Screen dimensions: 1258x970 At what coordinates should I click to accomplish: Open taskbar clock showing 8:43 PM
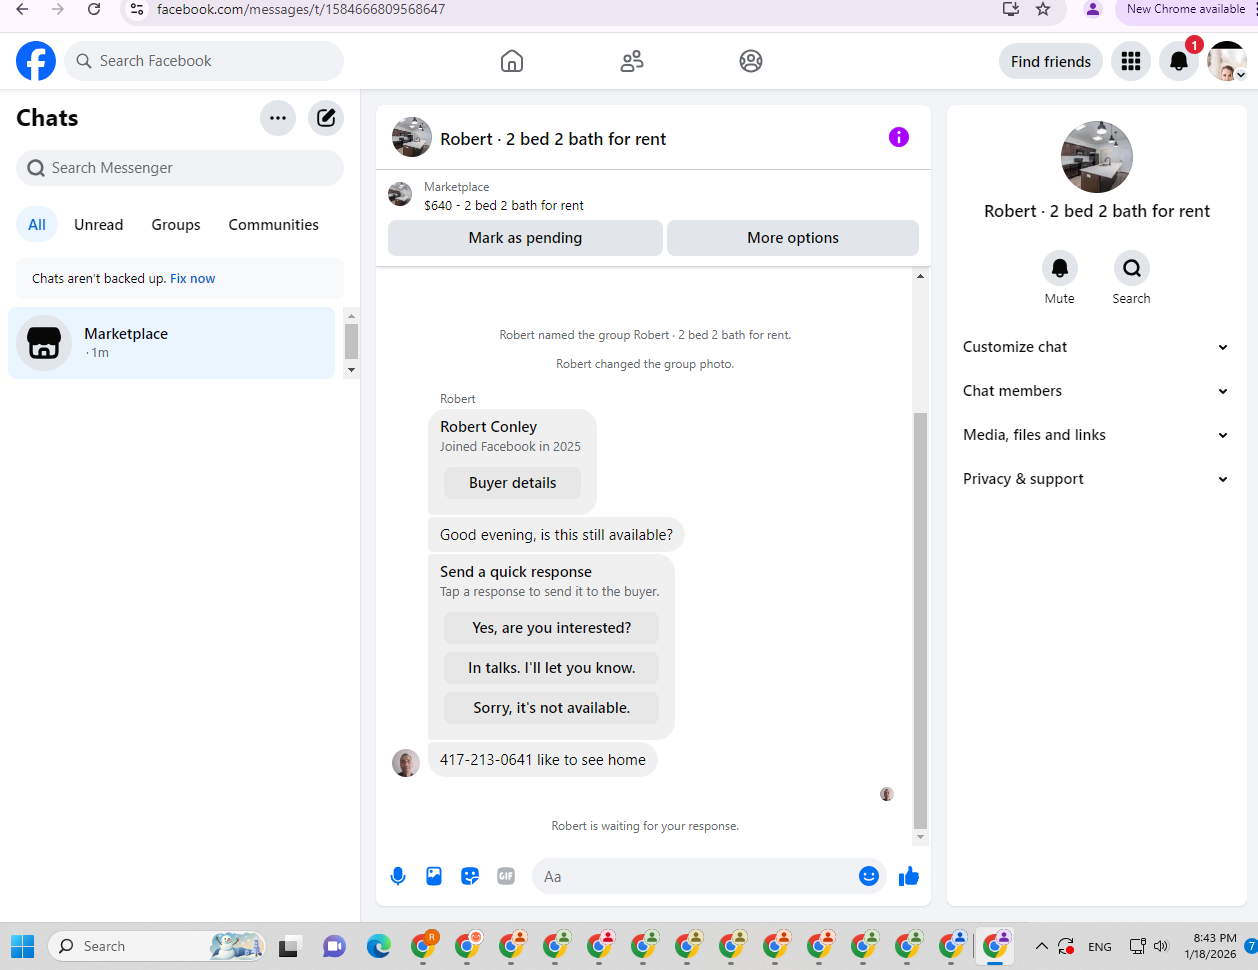[1211, 946]
